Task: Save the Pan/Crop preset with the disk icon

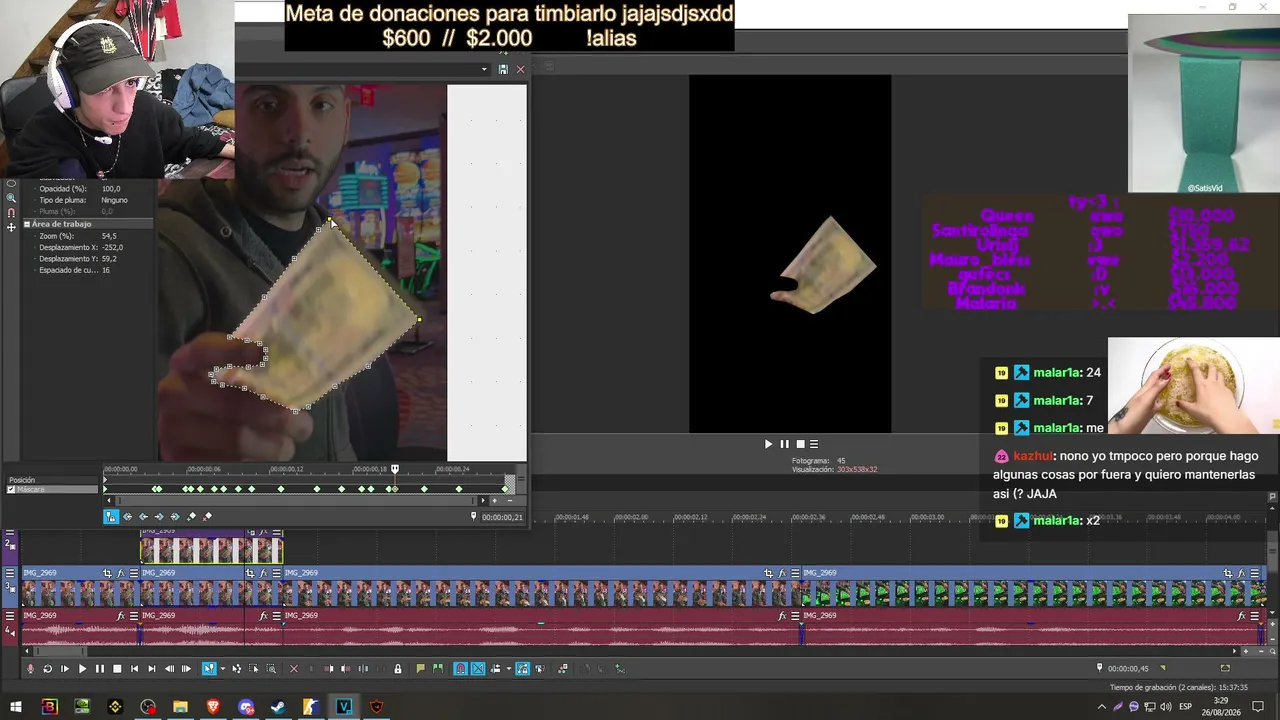Action: pos(503,69)
